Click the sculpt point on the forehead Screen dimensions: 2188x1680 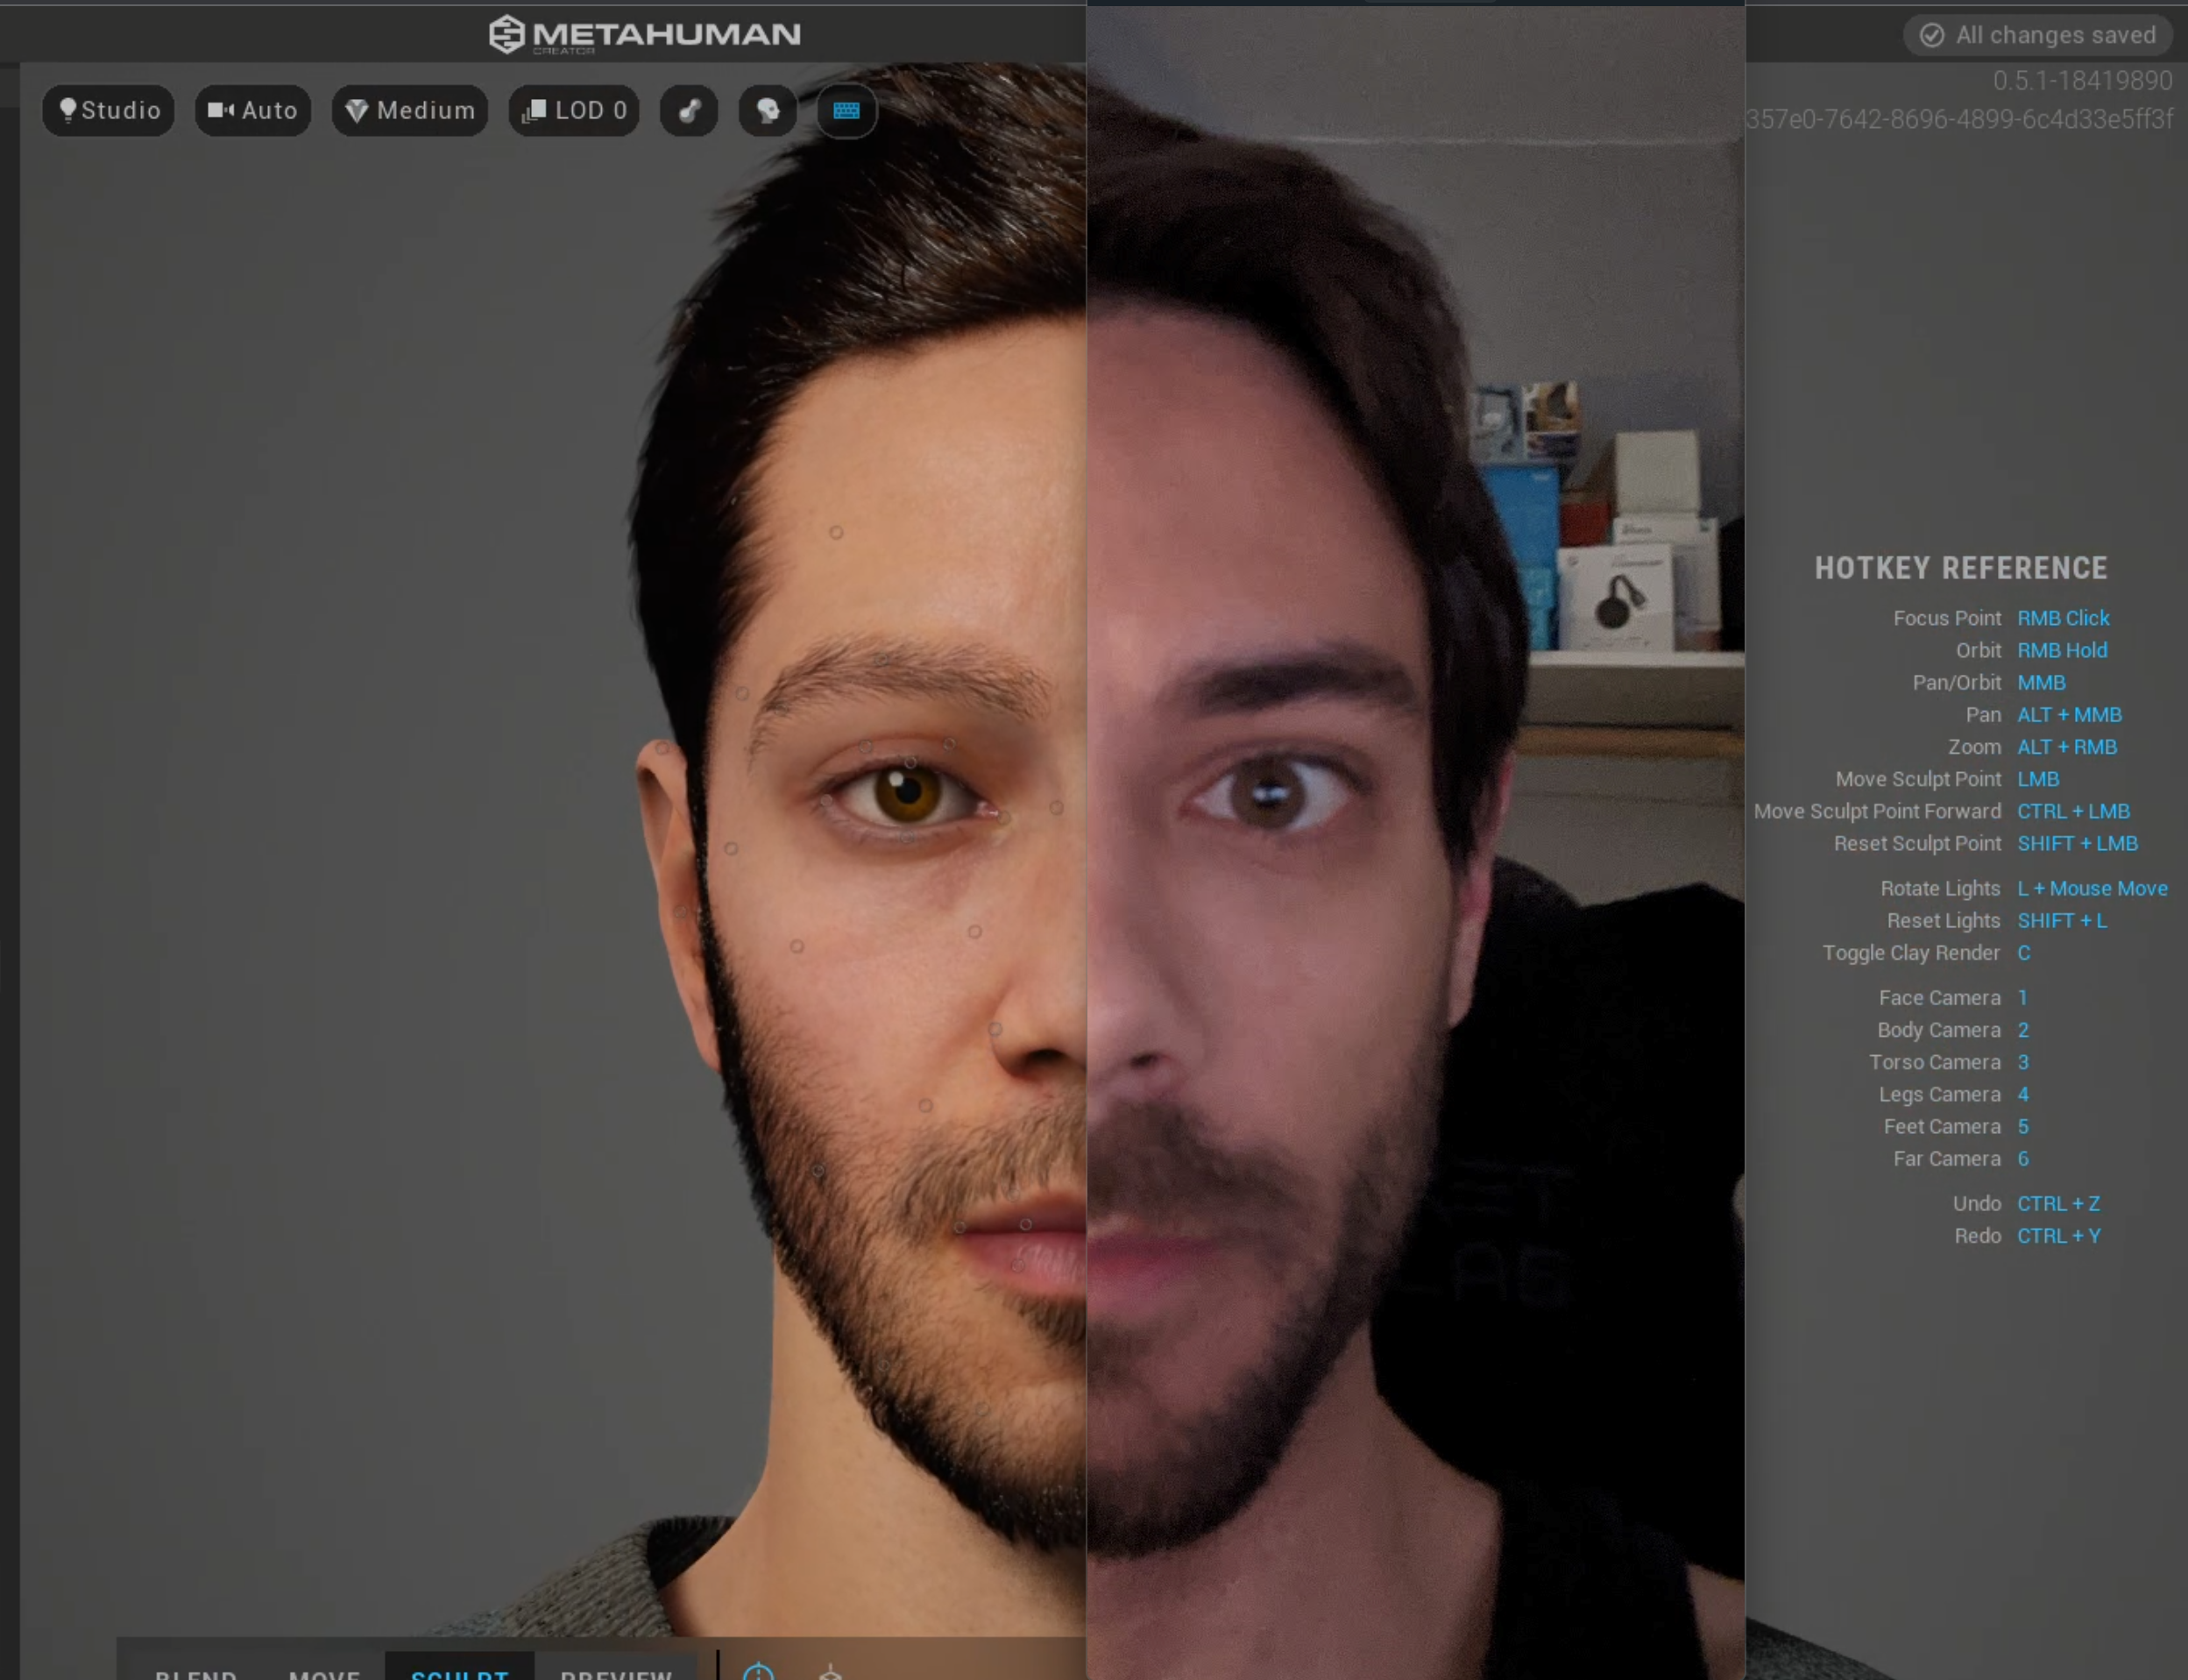click(836, 533)
